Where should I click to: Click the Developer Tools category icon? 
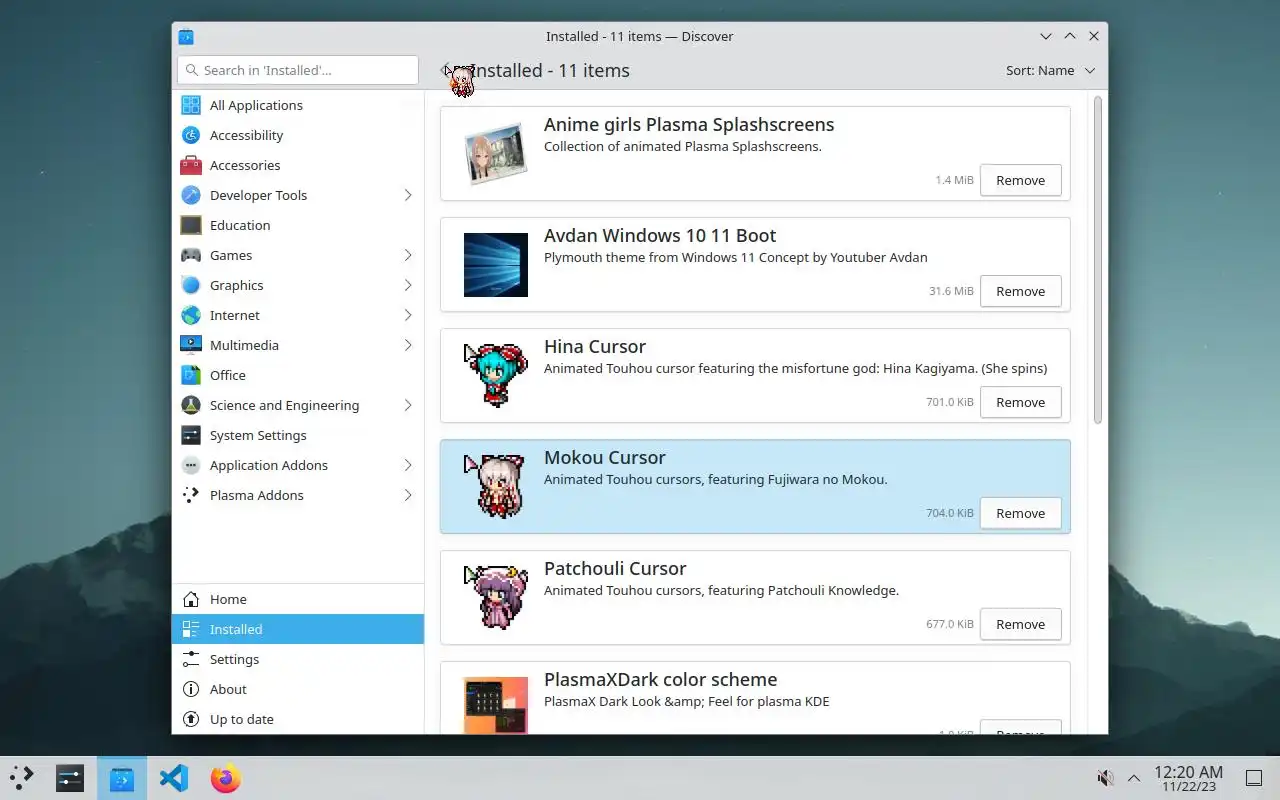[191, 195]
